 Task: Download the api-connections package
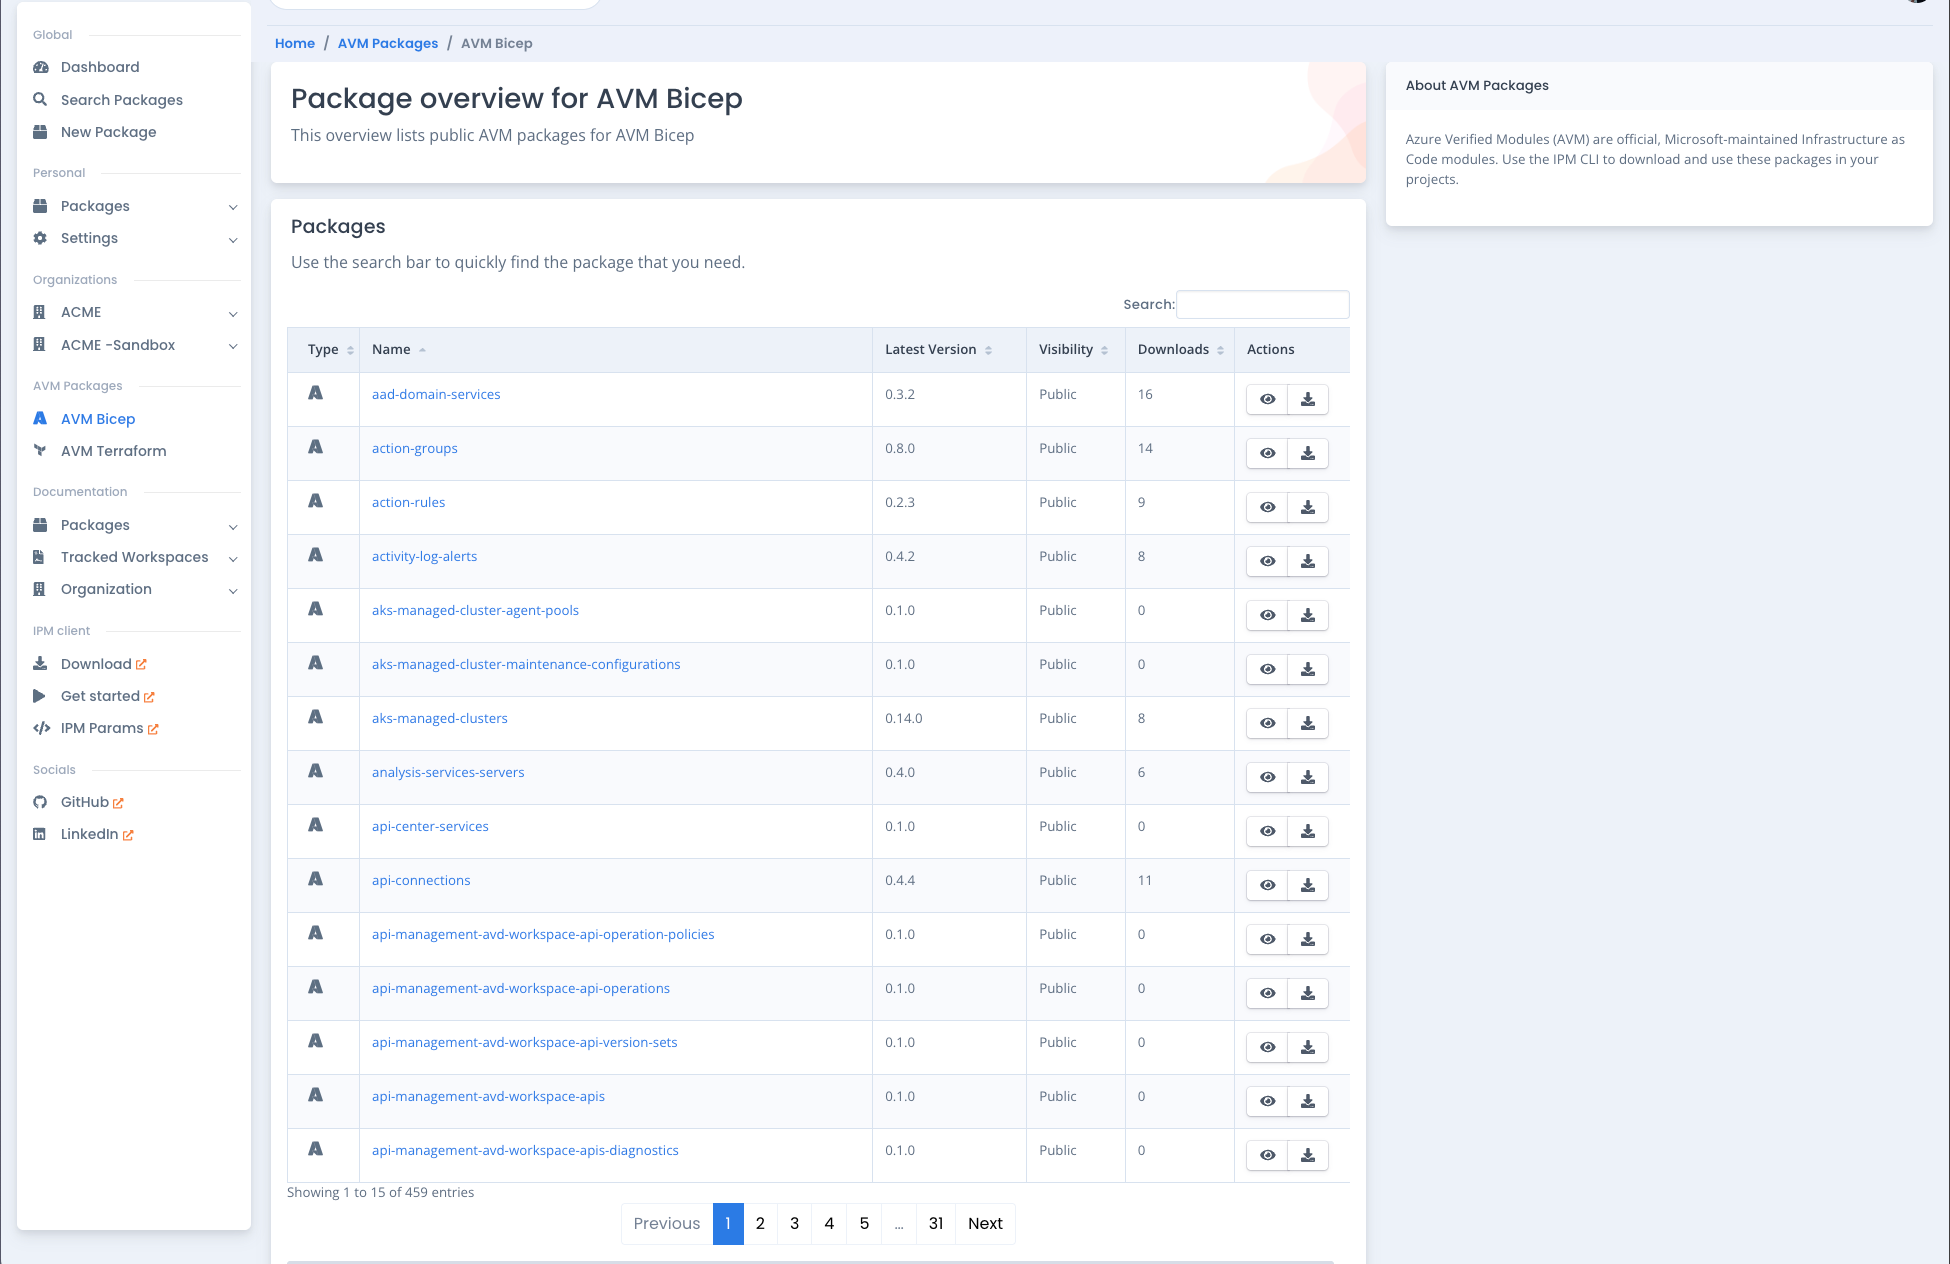[1307, 885]
